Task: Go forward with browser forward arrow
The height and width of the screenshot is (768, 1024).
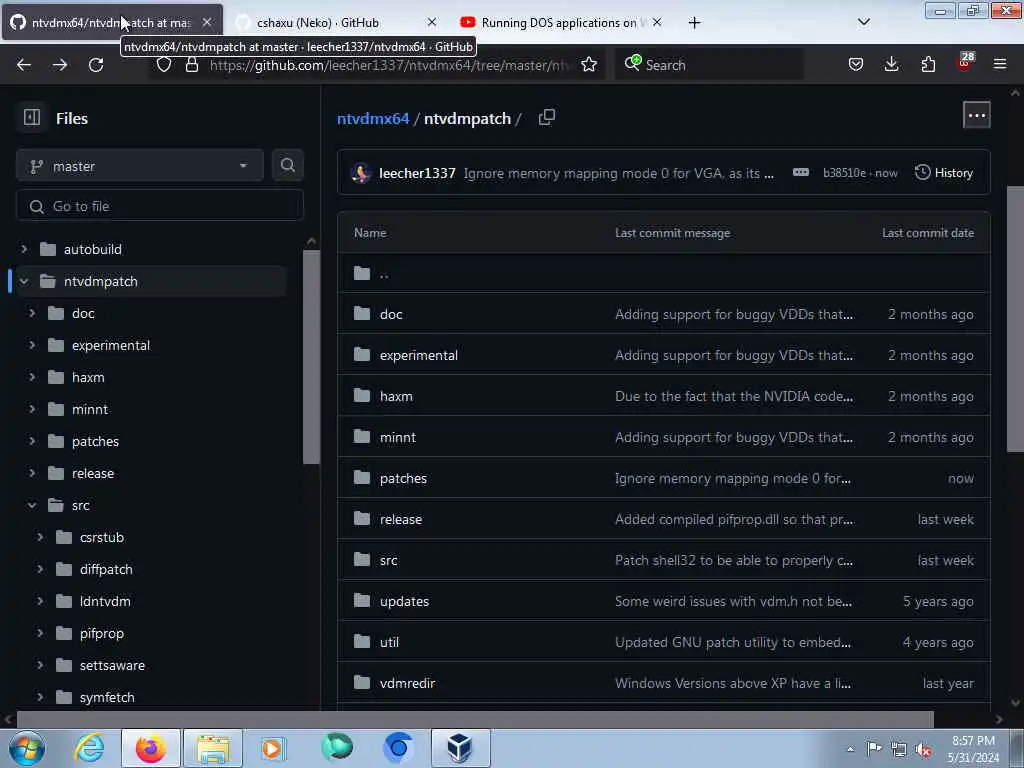Action: coord(60,65)
